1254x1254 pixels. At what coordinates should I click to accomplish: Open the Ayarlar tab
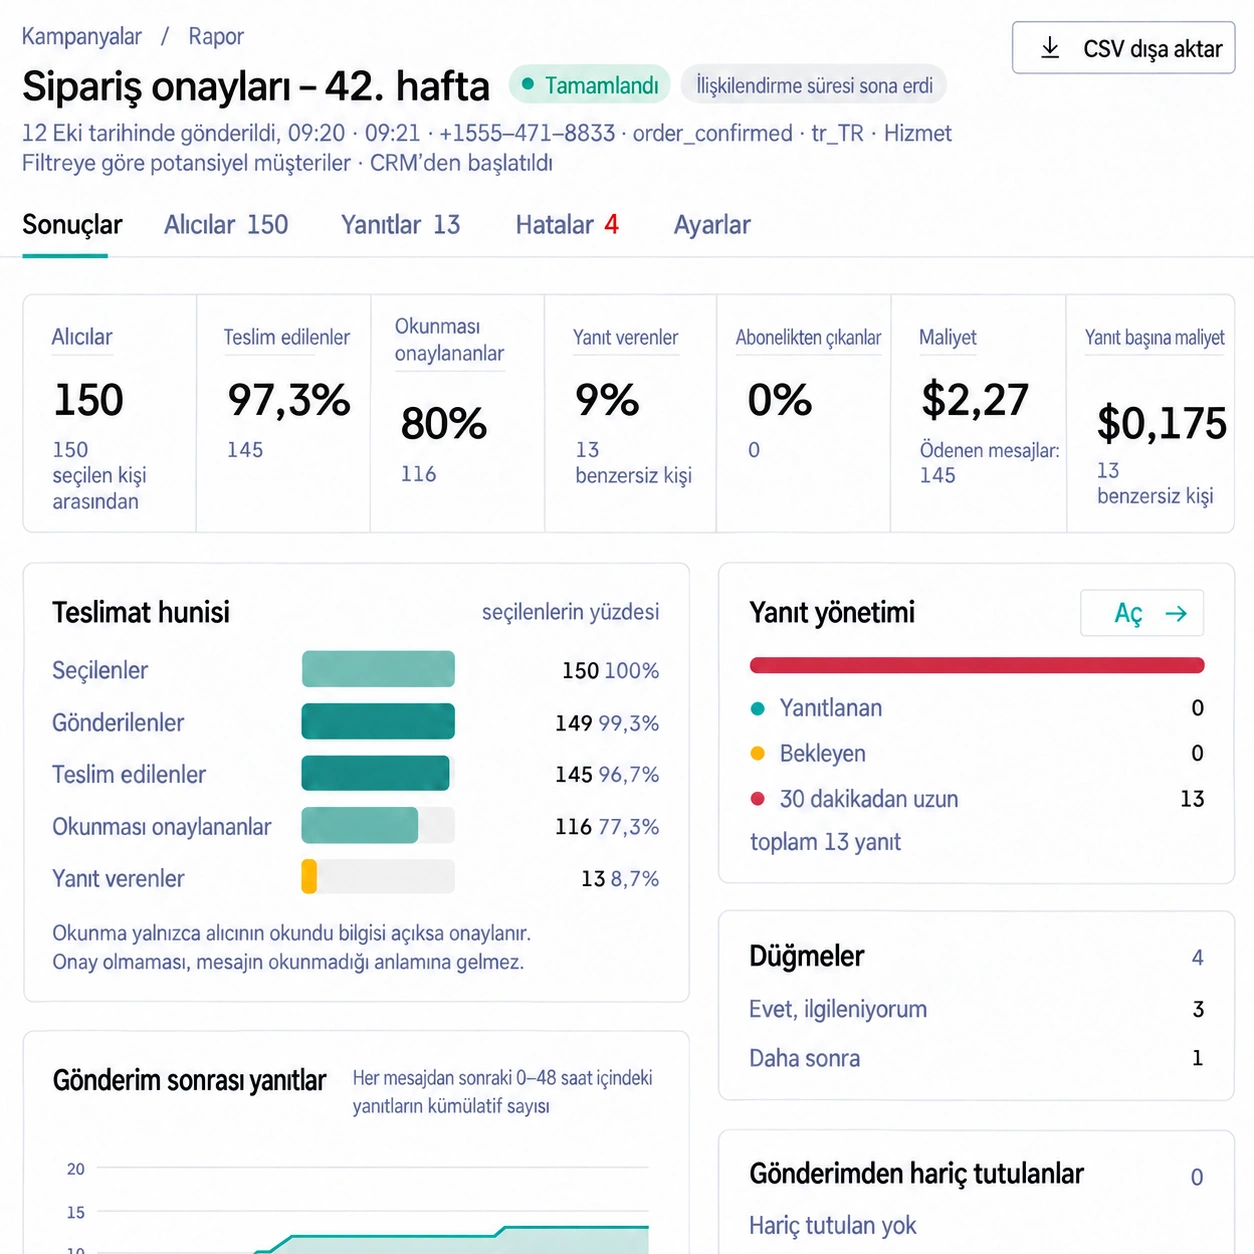pos(712,225)
